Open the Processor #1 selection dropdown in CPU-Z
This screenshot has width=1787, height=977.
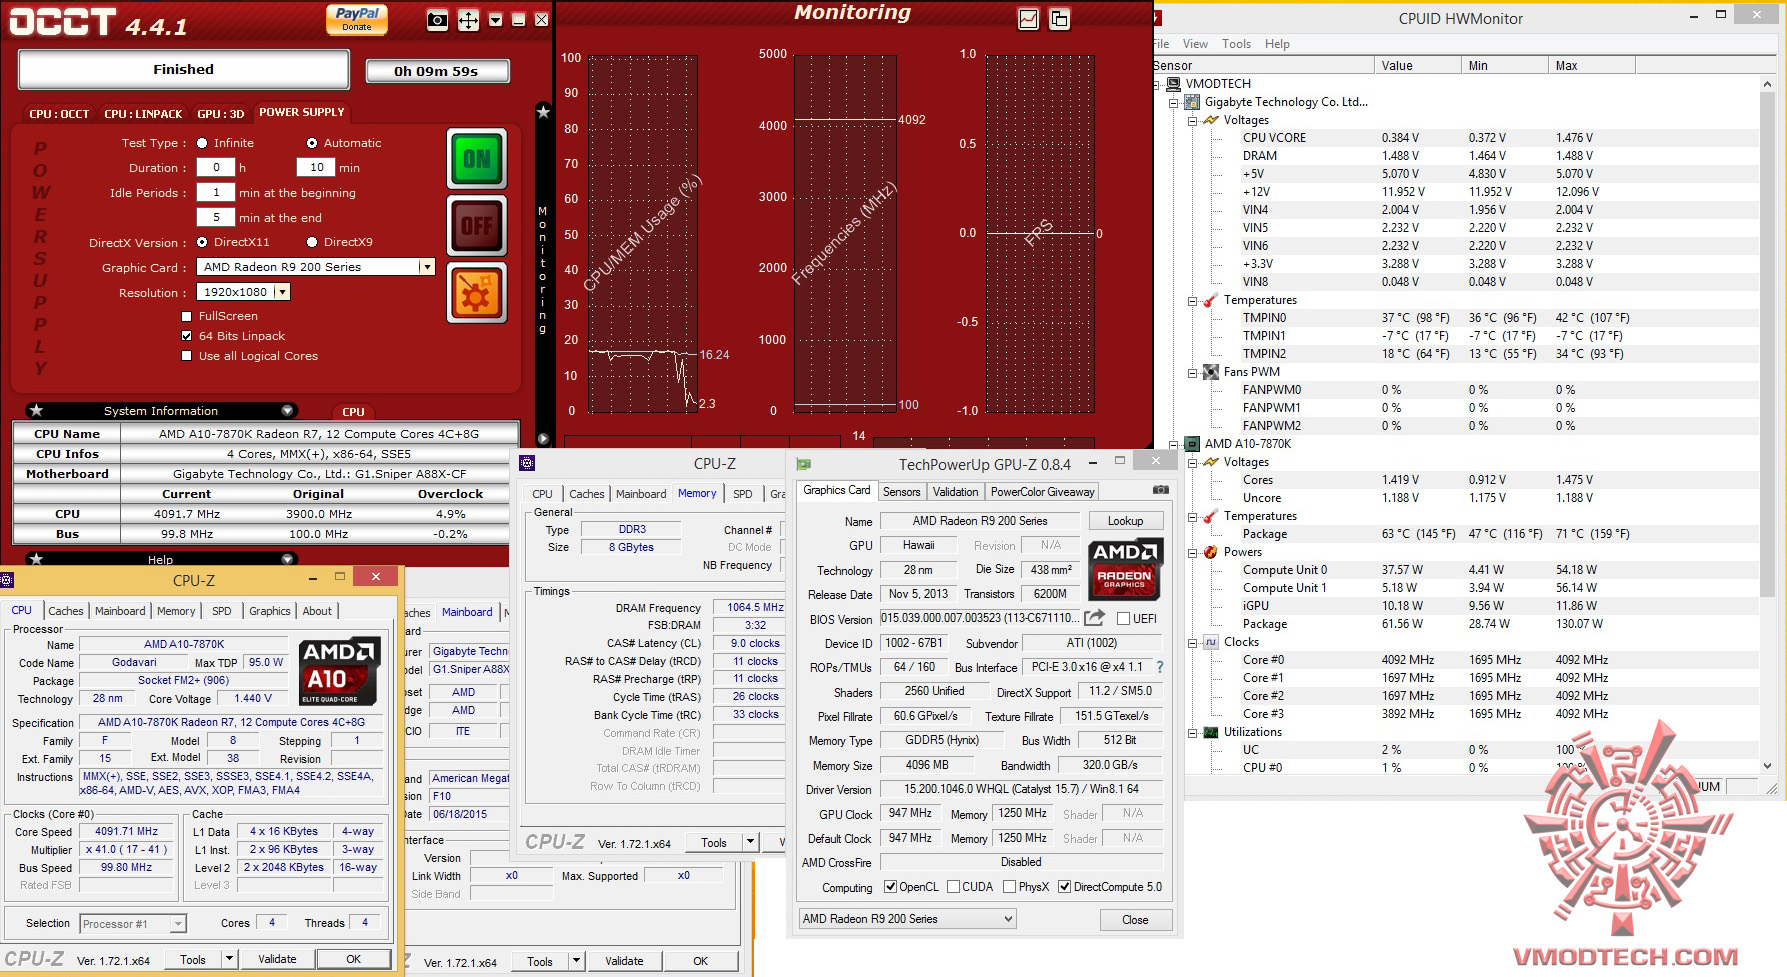[178, 924]
